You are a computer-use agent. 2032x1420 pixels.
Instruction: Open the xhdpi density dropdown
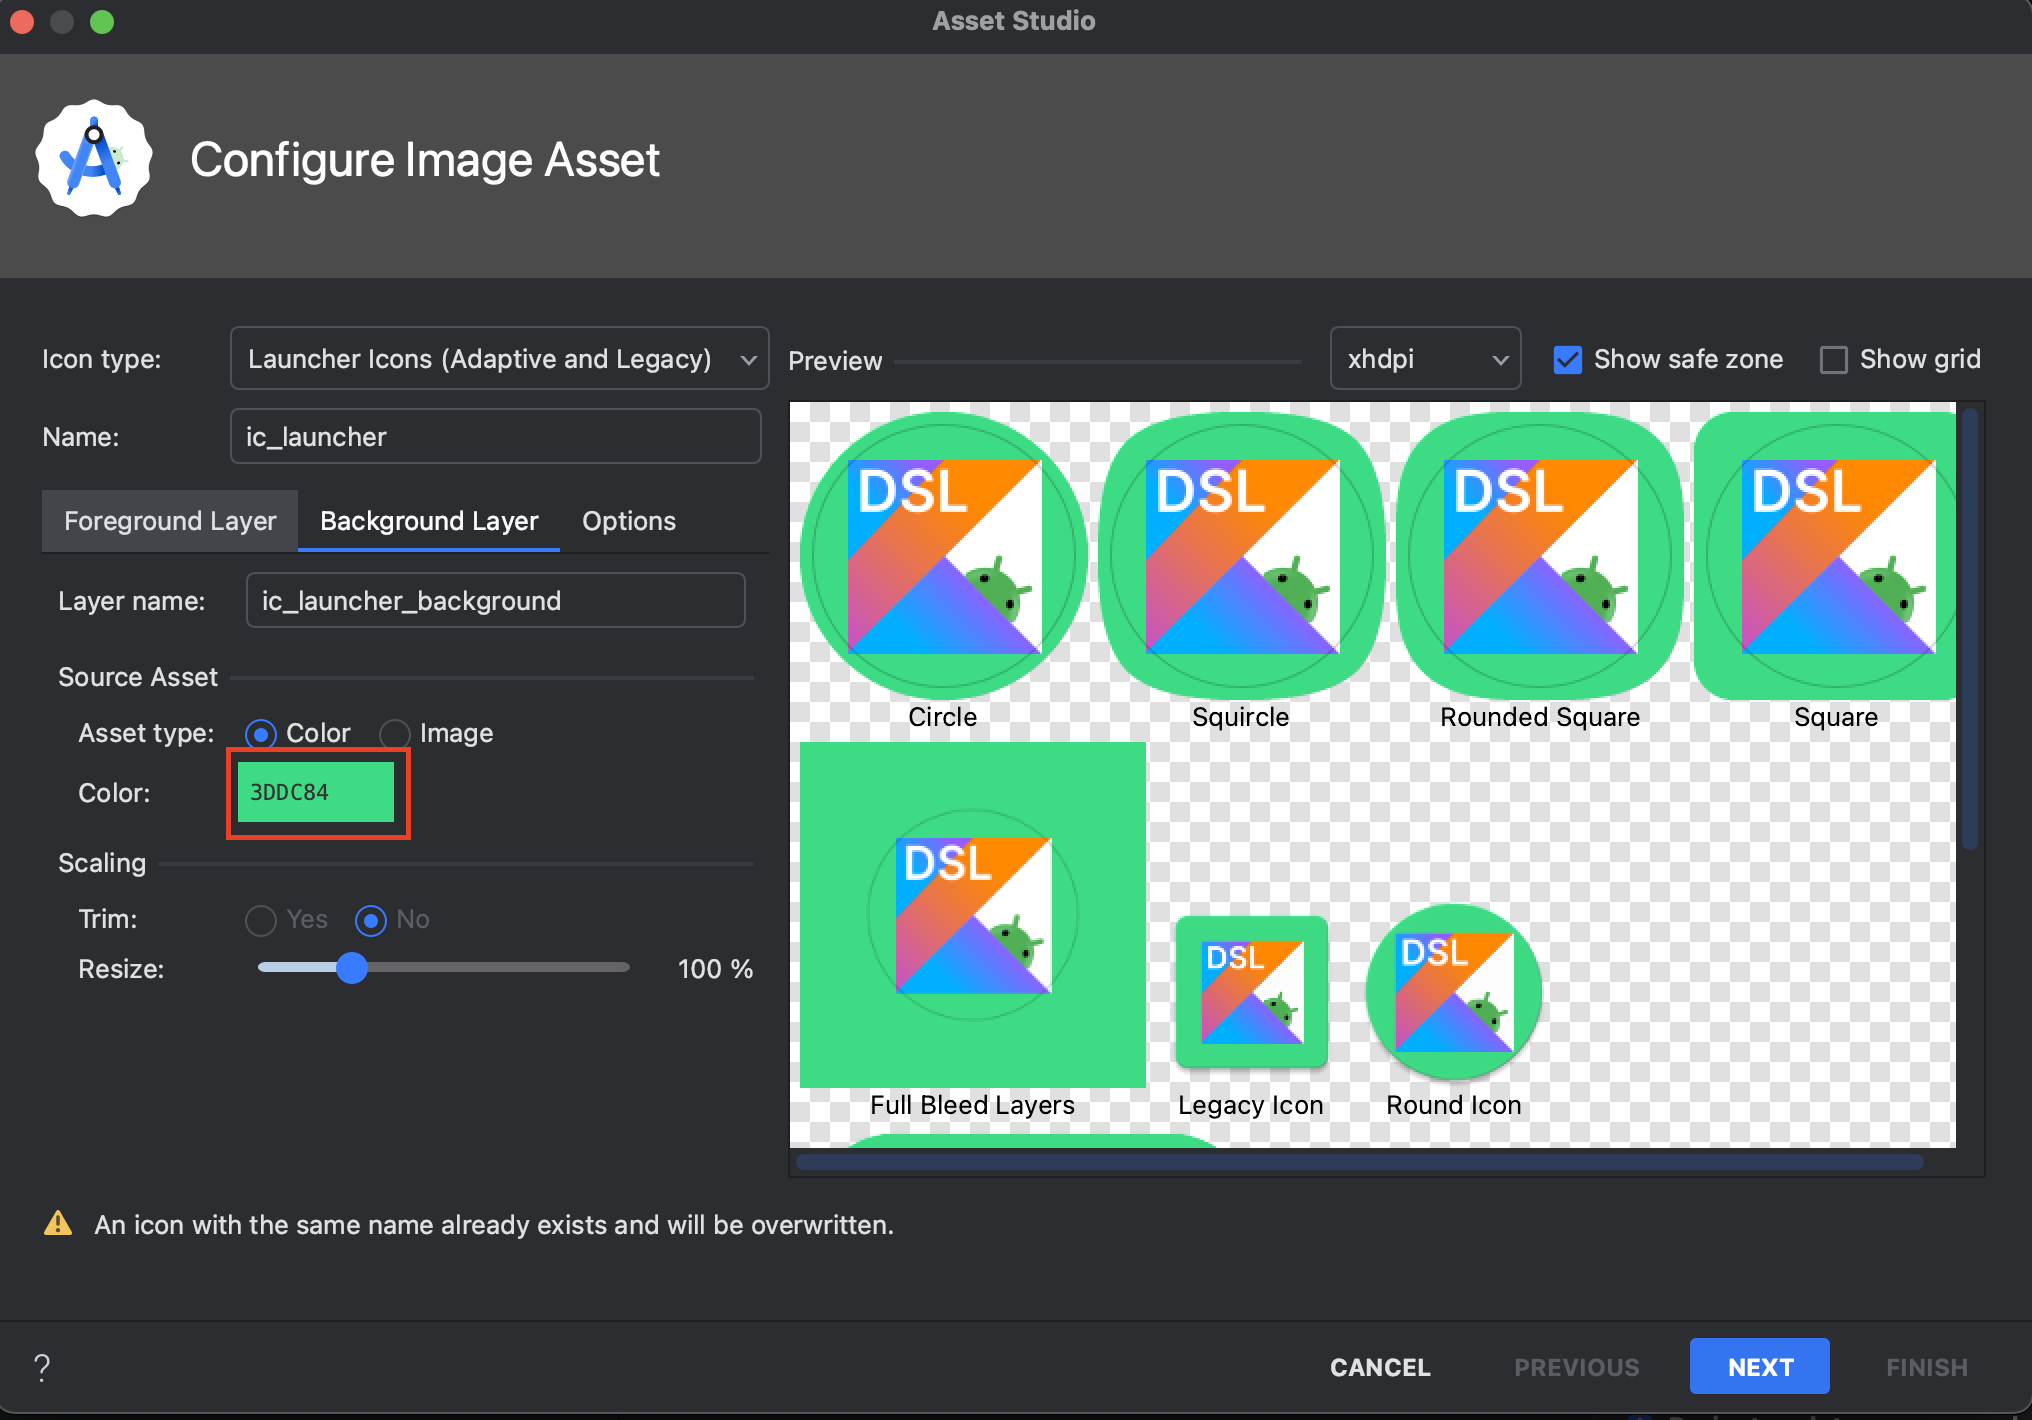1424,359
